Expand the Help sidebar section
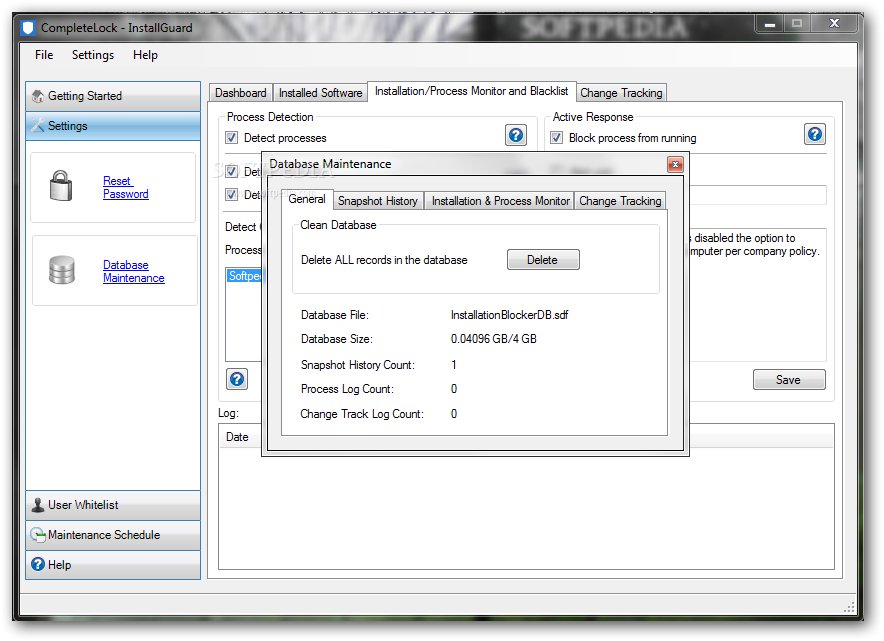This screenshot has width=884, height=641. tap(113, 564)
